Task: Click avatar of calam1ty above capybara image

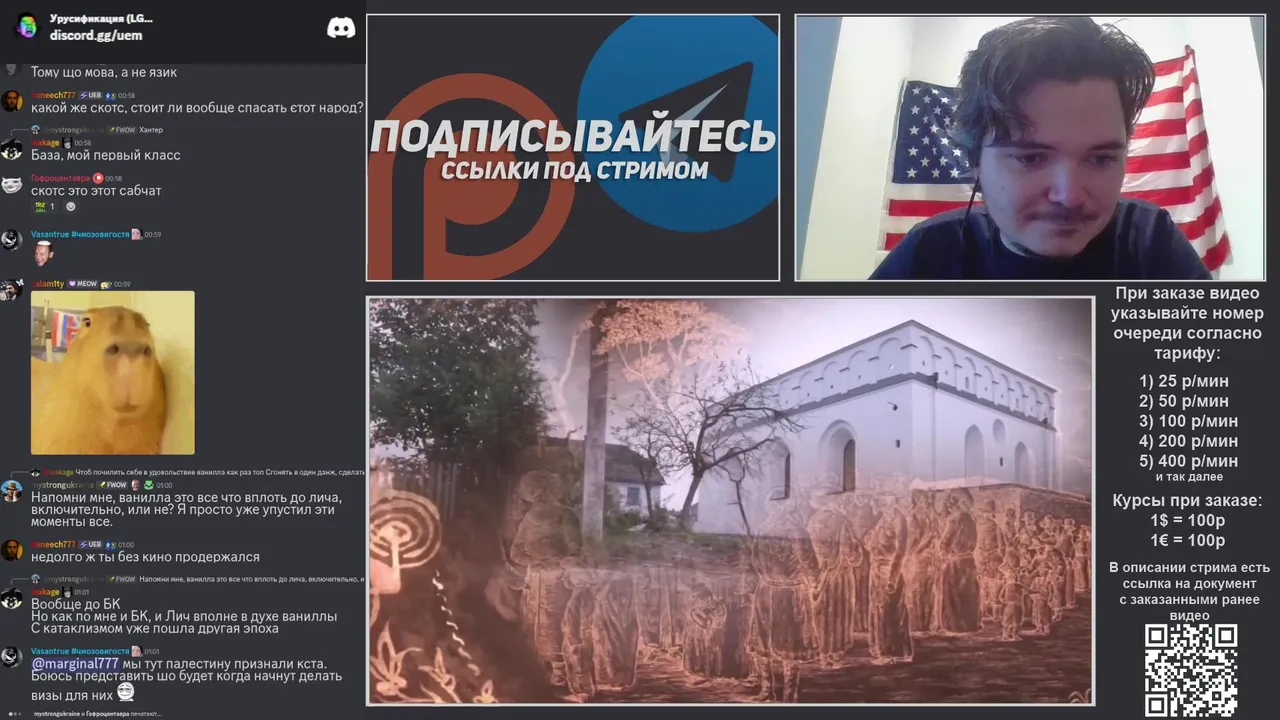Action: 12,290
